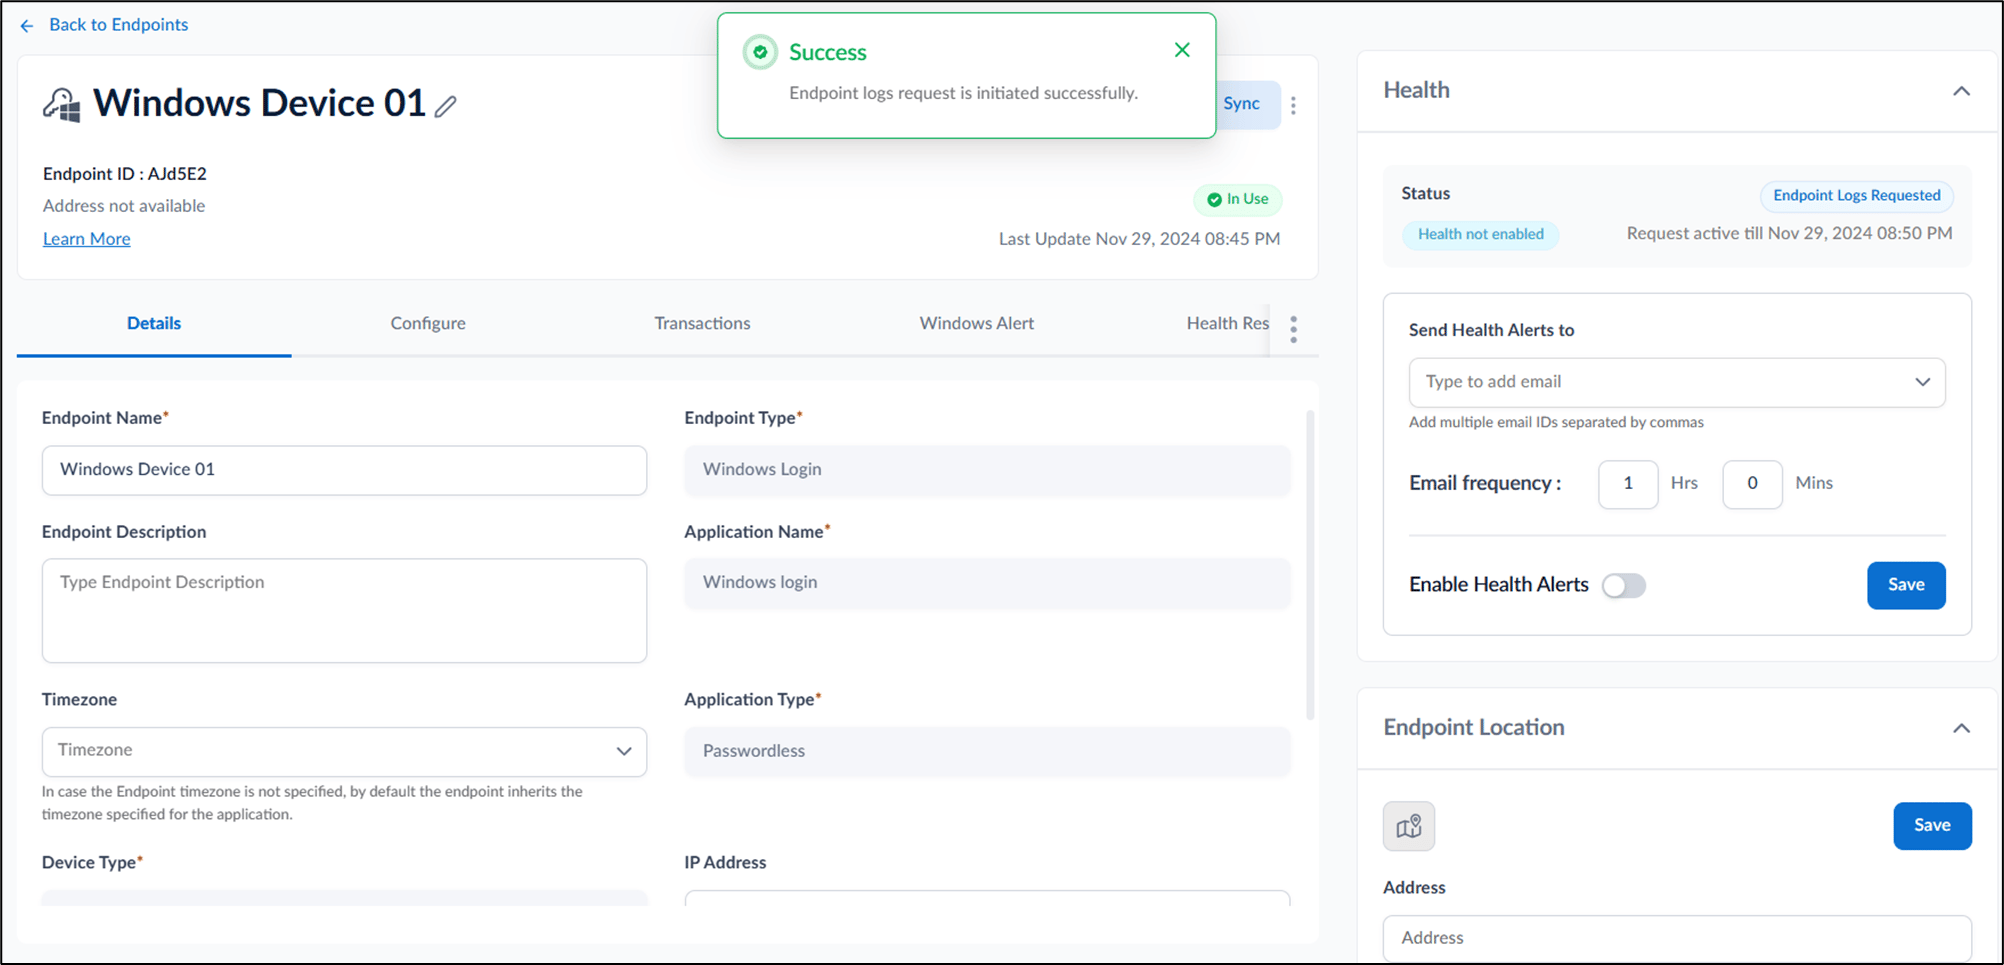
Task: Focus the Endpoint Description text area
Action: click(344, 610)
